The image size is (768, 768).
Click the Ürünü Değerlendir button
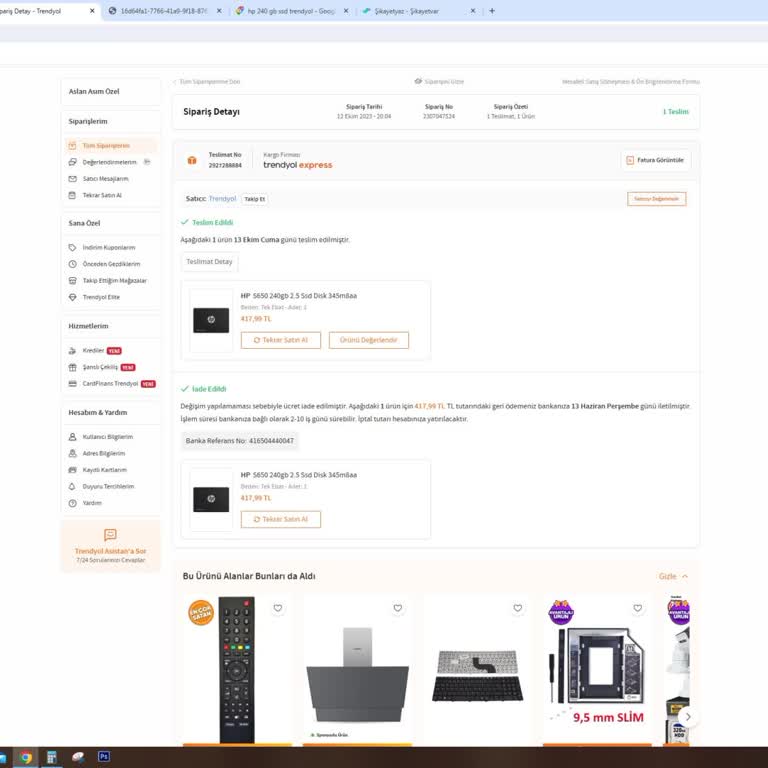pyautogui.click(x=369, y=340)
